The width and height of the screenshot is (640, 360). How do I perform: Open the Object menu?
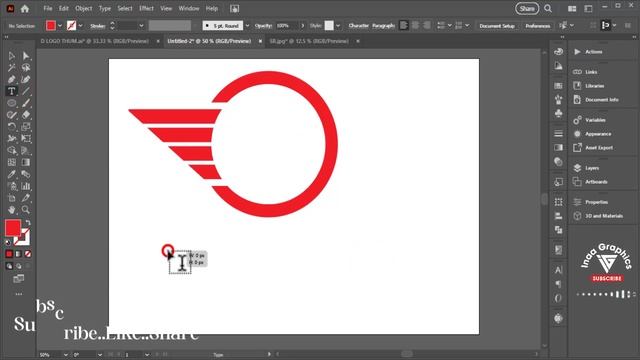(84, 9)
